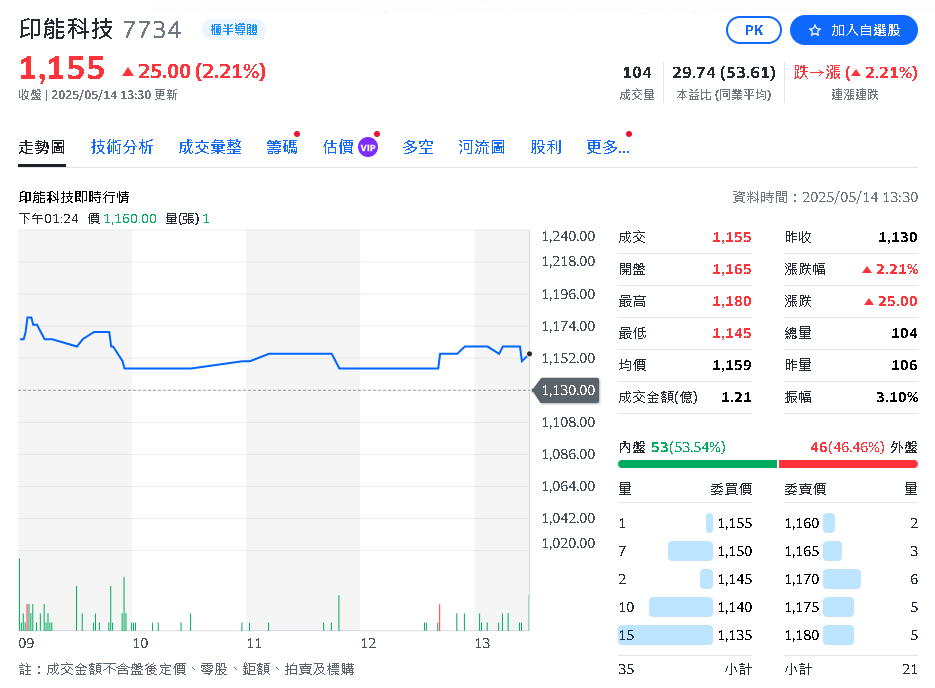Click the 委買價 column header
The width and height of the screenshot is (935, 688).
click(731, 489)
